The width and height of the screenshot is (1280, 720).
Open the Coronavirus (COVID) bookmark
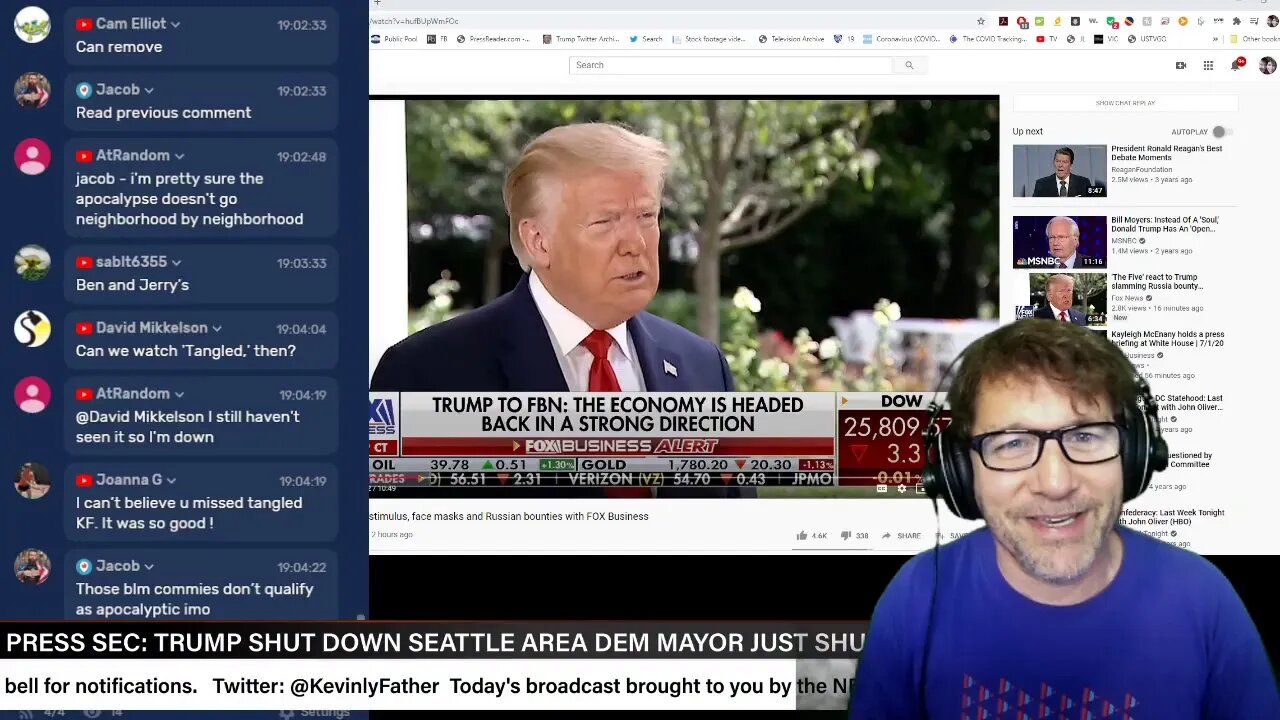point(902,39)
